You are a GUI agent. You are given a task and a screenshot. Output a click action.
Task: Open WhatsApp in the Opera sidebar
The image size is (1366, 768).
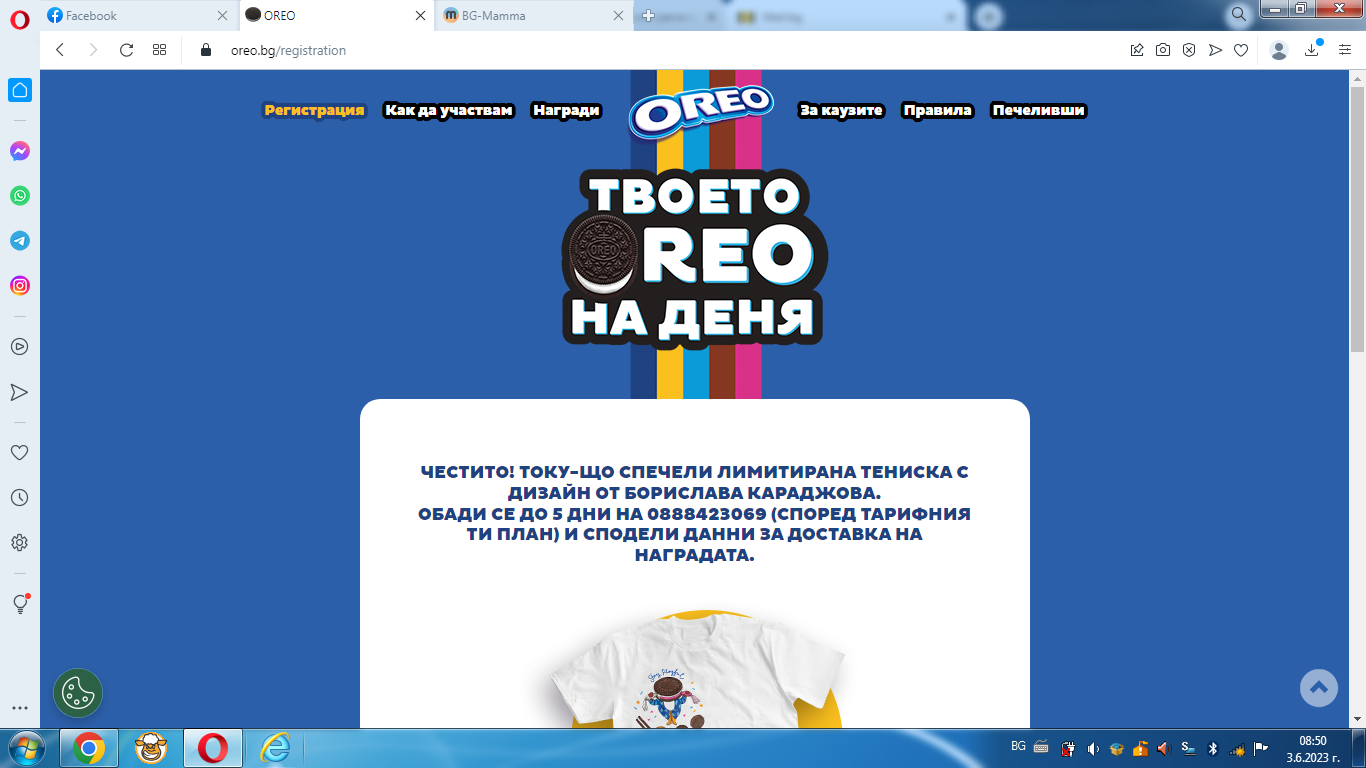pos(20,196)
